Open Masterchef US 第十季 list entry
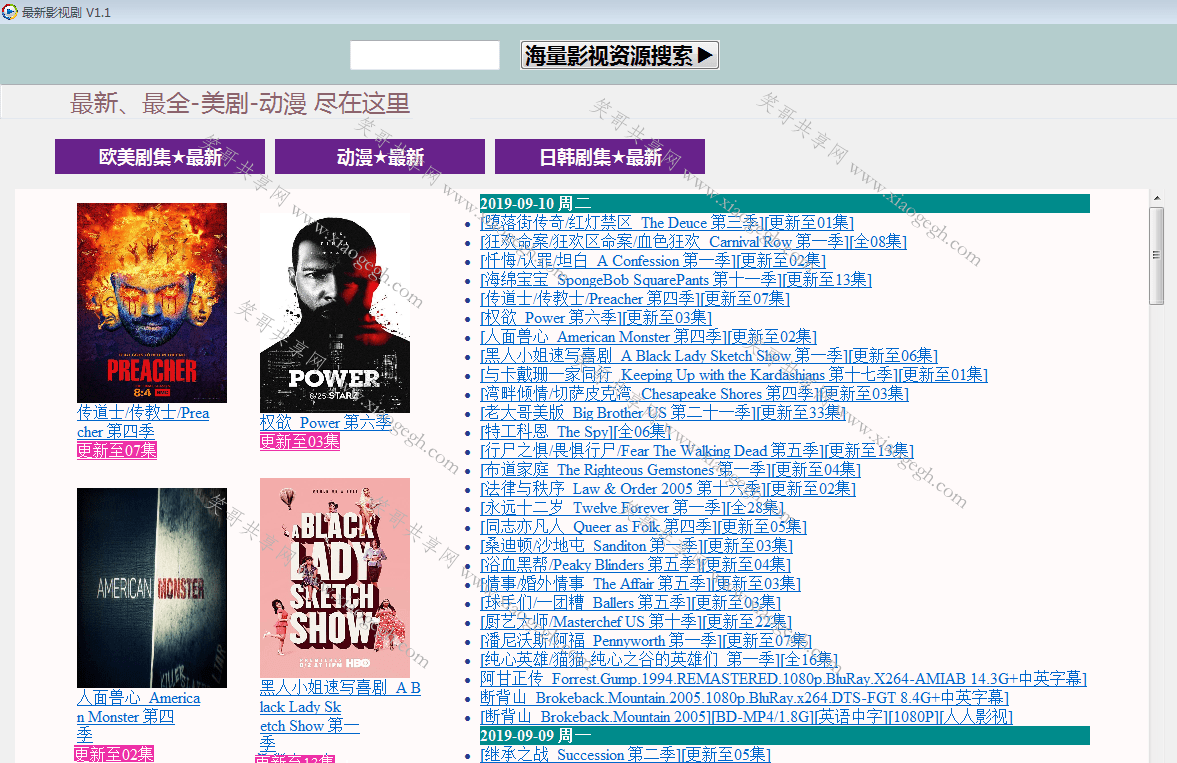This screenshot has height=763, width=1177. [636, 622]
